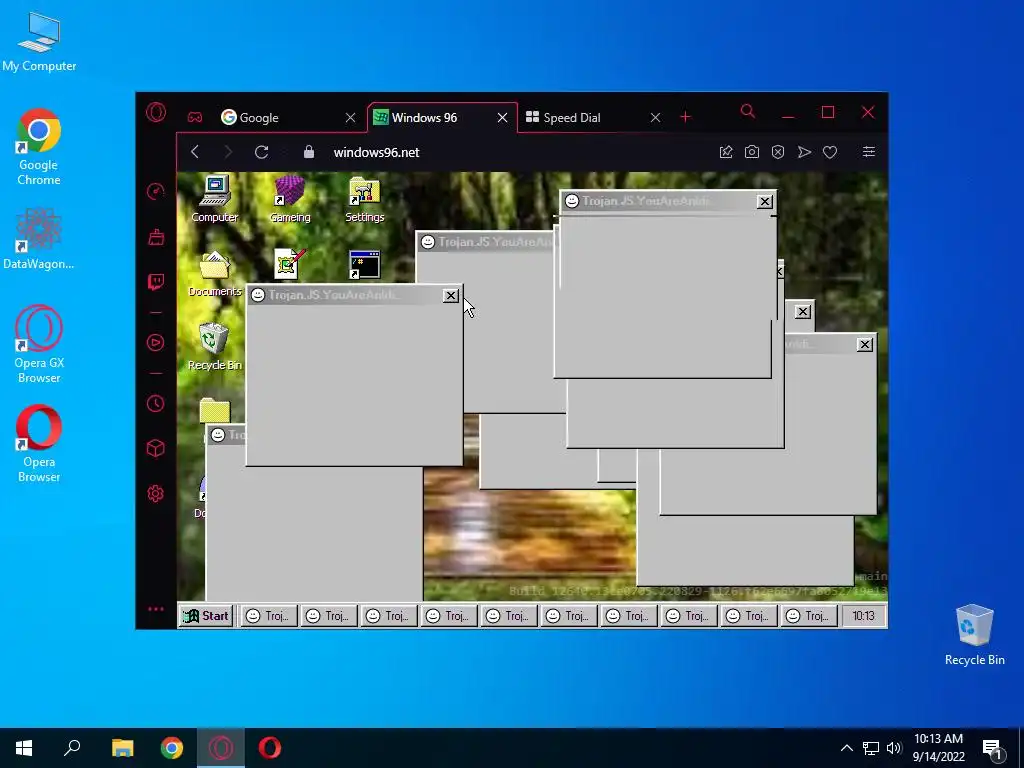Open History clock sidebar icon
This screenshot has height=768, width=1024.
pos(155,404)
